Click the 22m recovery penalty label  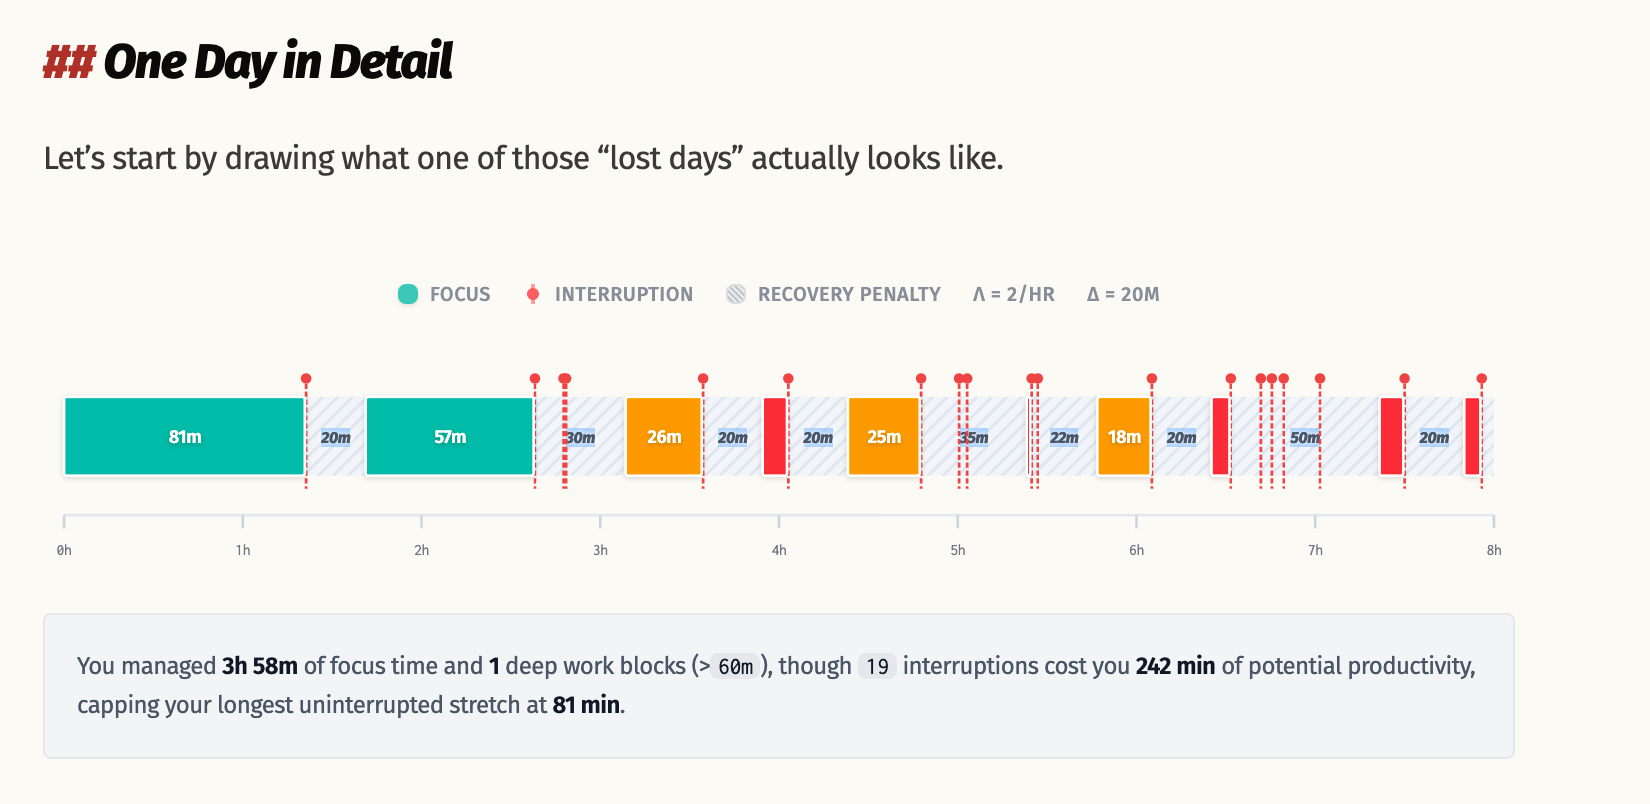(1064, 438)
